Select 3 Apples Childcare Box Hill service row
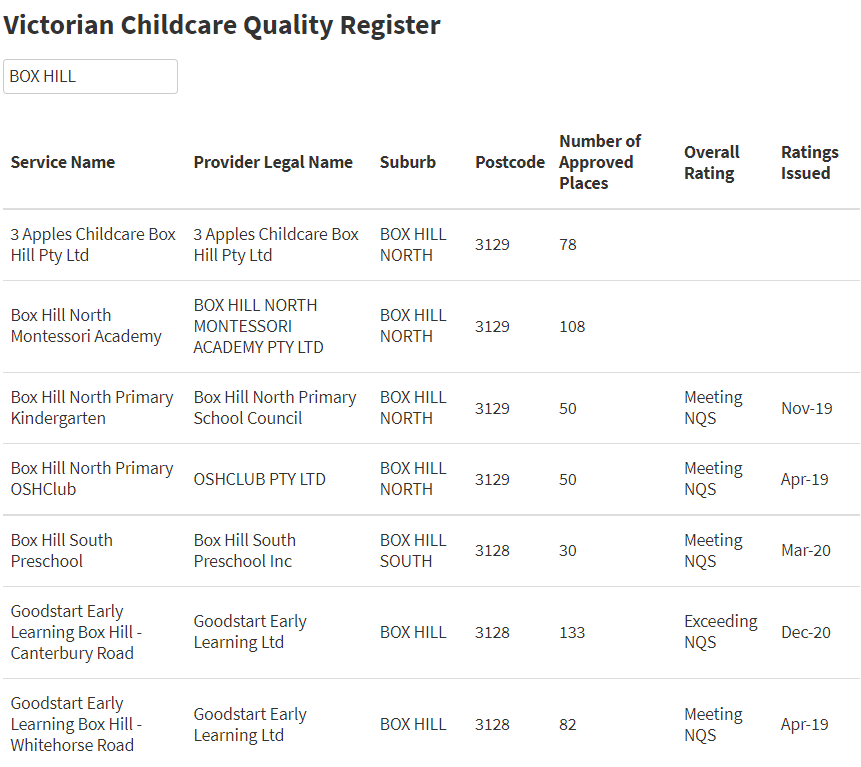The height and width of the screenshot is (767, 861). [431, 245]
